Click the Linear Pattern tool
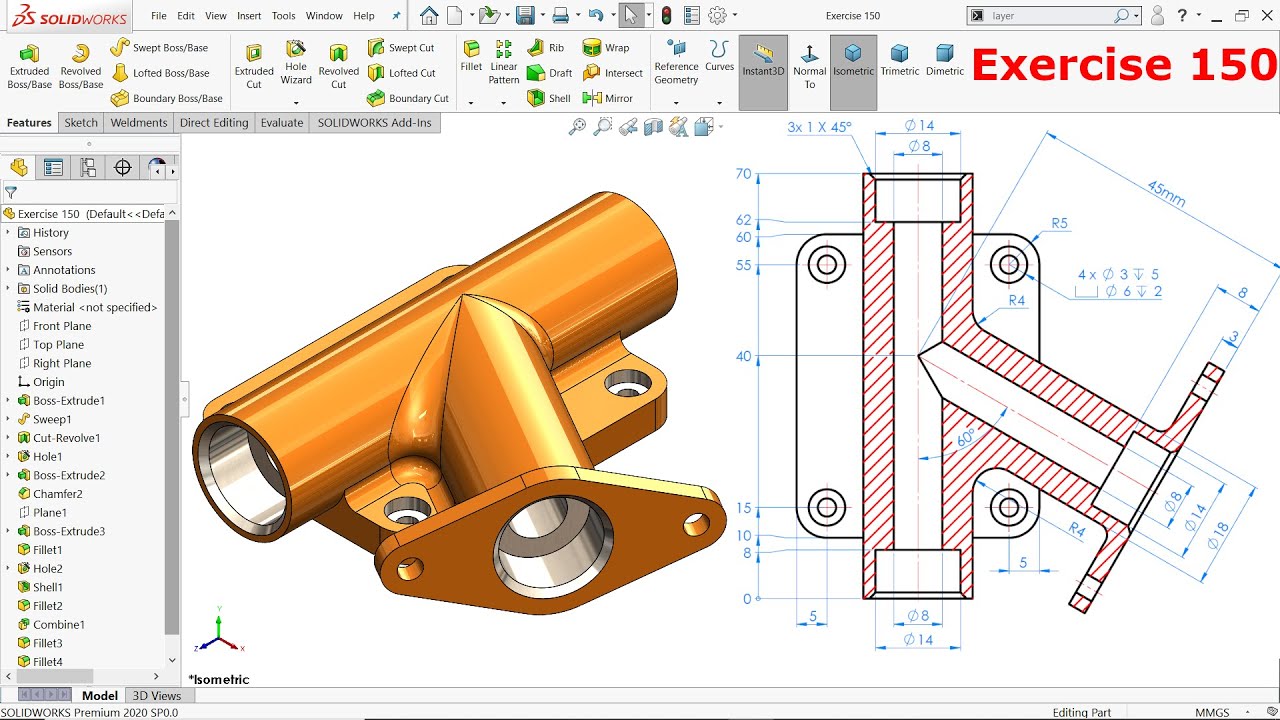This screenshot has height=720, width=1280. click(504, 62)
